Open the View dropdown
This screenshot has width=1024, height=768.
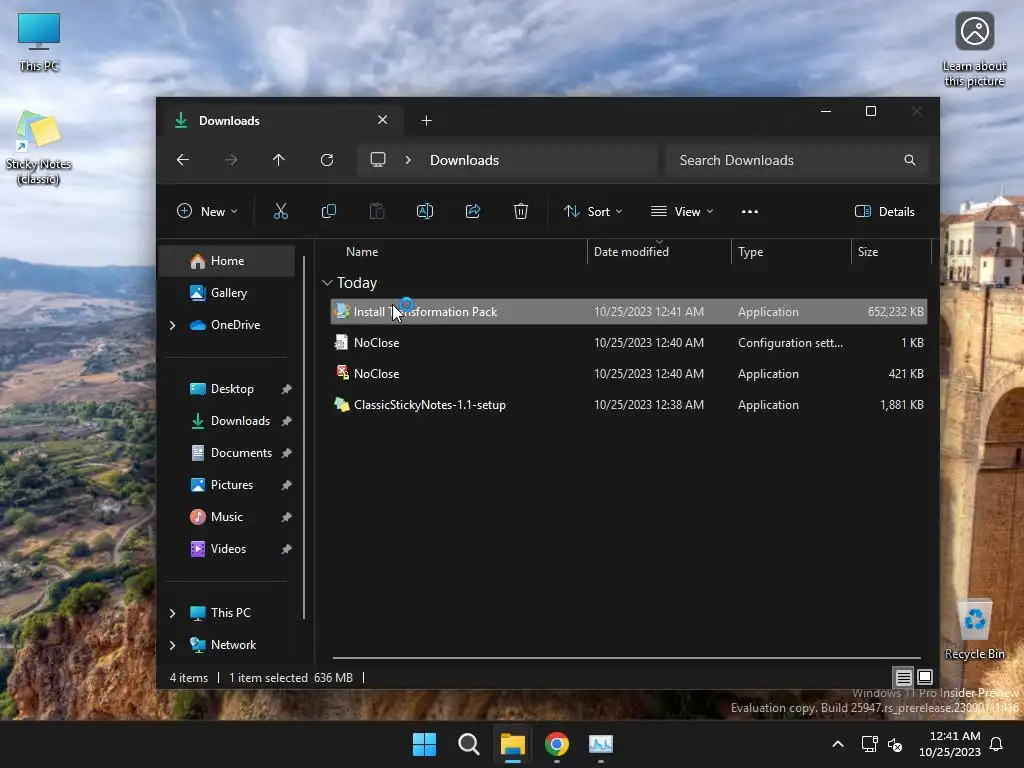tap(682, 212)
